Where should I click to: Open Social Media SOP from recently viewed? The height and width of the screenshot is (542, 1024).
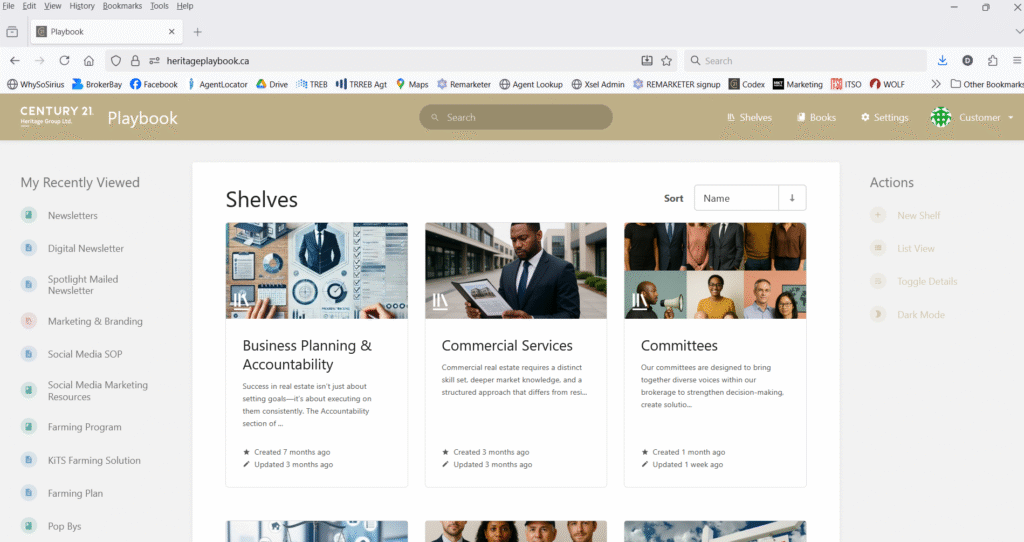tap(85, 354)
